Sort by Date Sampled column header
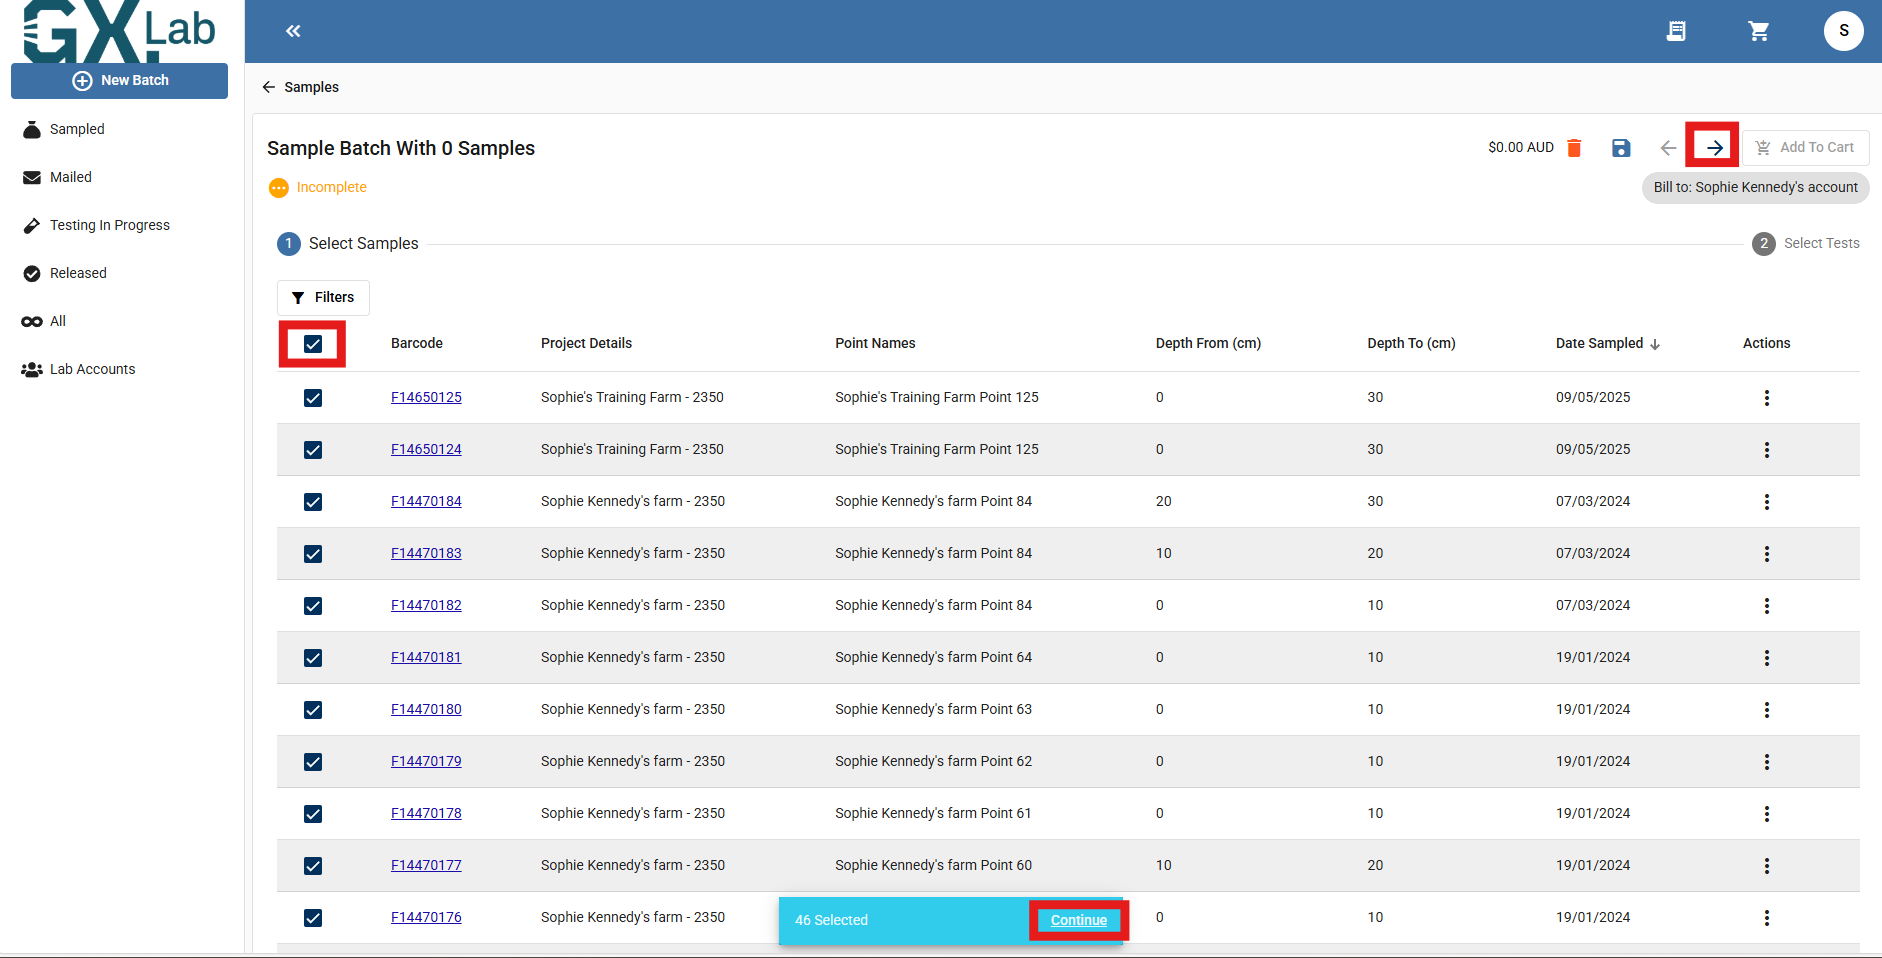 [1599, 343]
